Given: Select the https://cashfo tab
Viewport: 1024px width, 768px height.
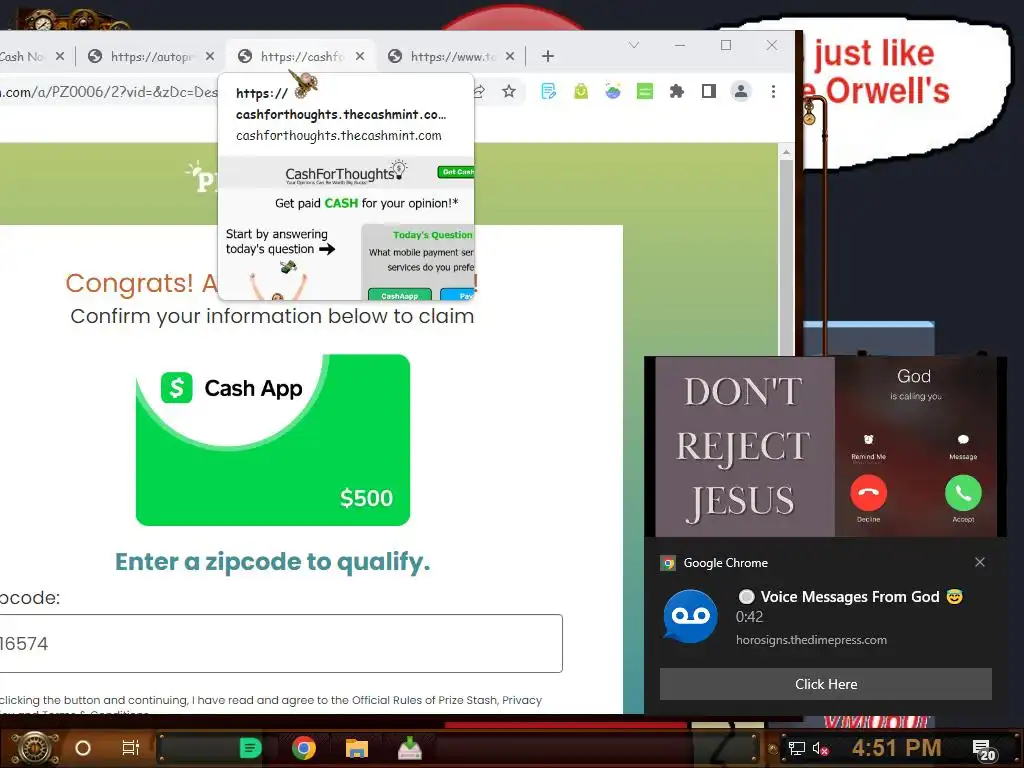Looking at the screenshot, I should click(x=301, y=57).
